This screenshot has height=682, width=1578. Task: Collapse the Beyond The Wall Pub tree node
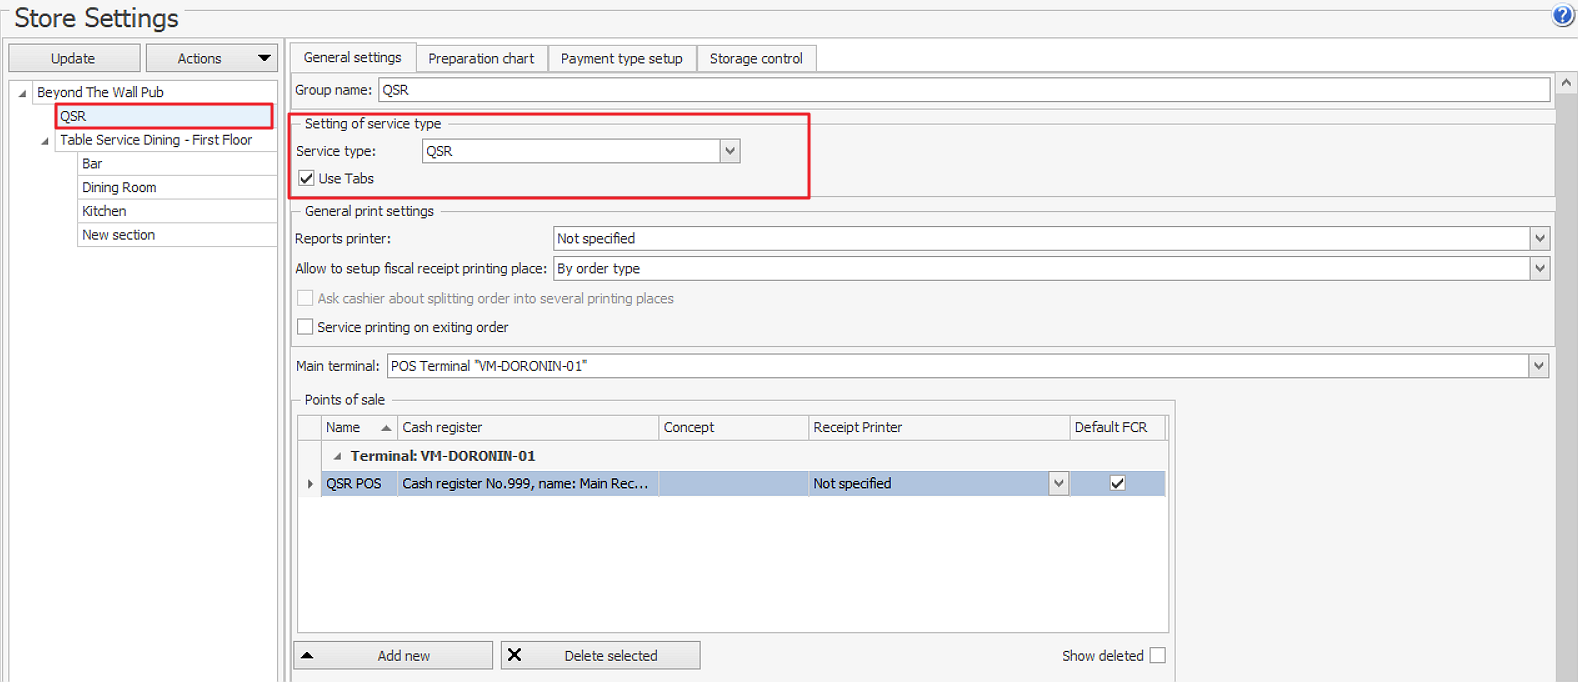tap(23, 93)
